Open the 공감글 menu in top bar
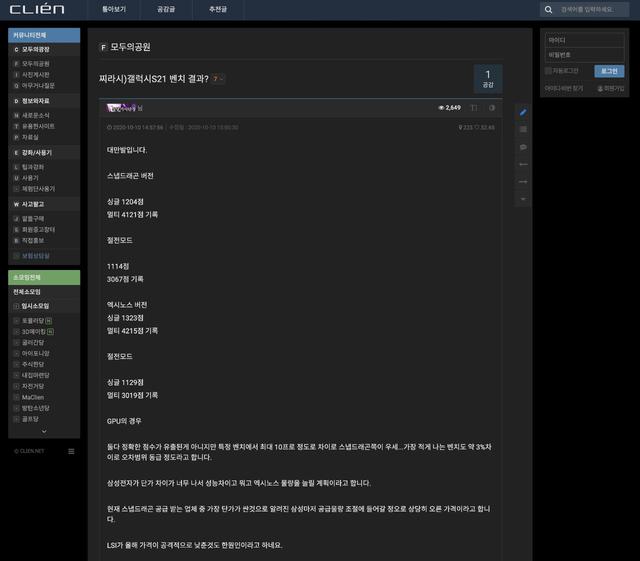The width and height of the screenshot is (640, 561). coord(166,9)
